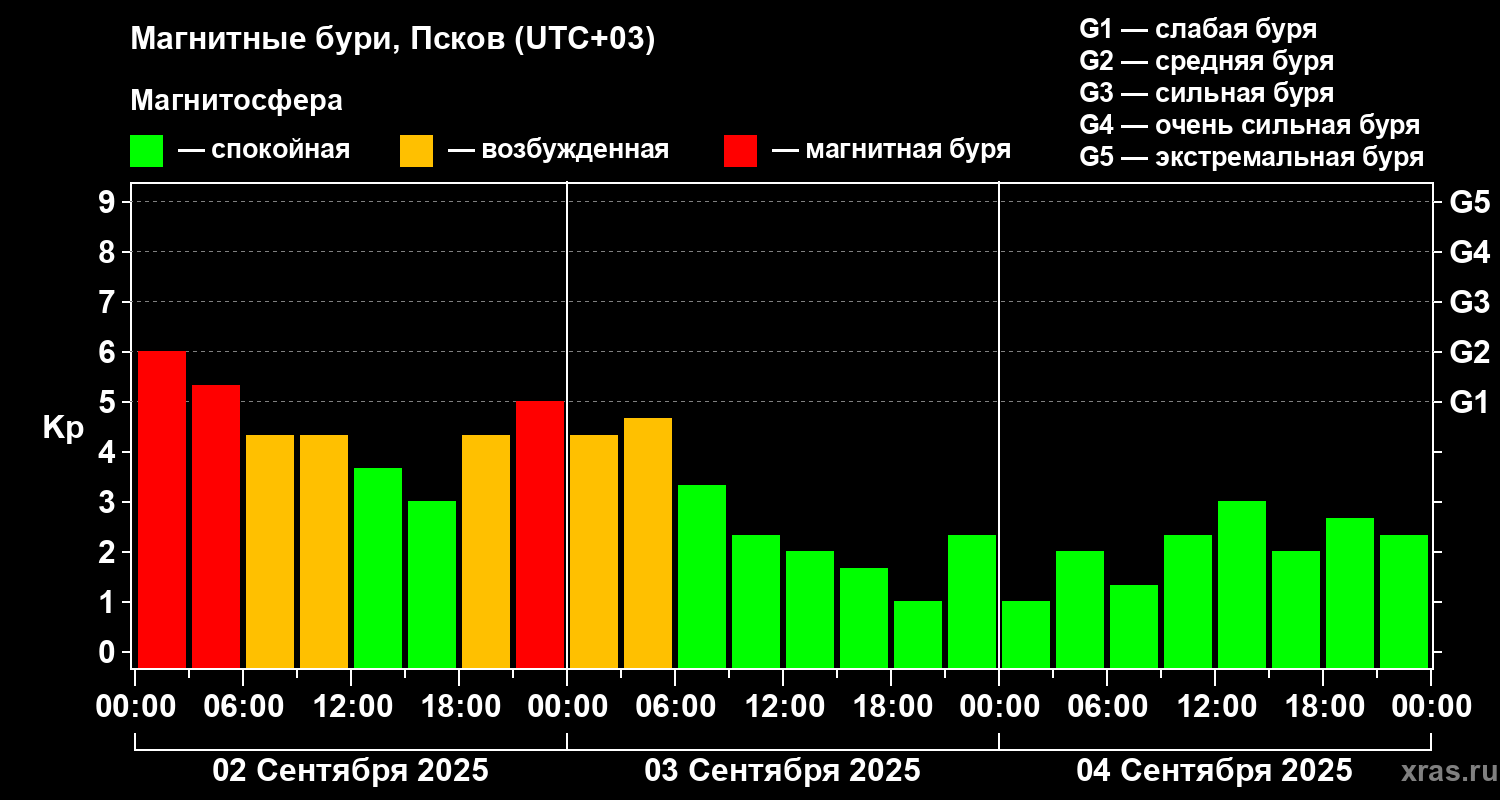Click the tallest red bar, Kp 6, 02 Сентября
Image resolution: width=1500 pixels, height=800 pixels.
click(162, 510)
